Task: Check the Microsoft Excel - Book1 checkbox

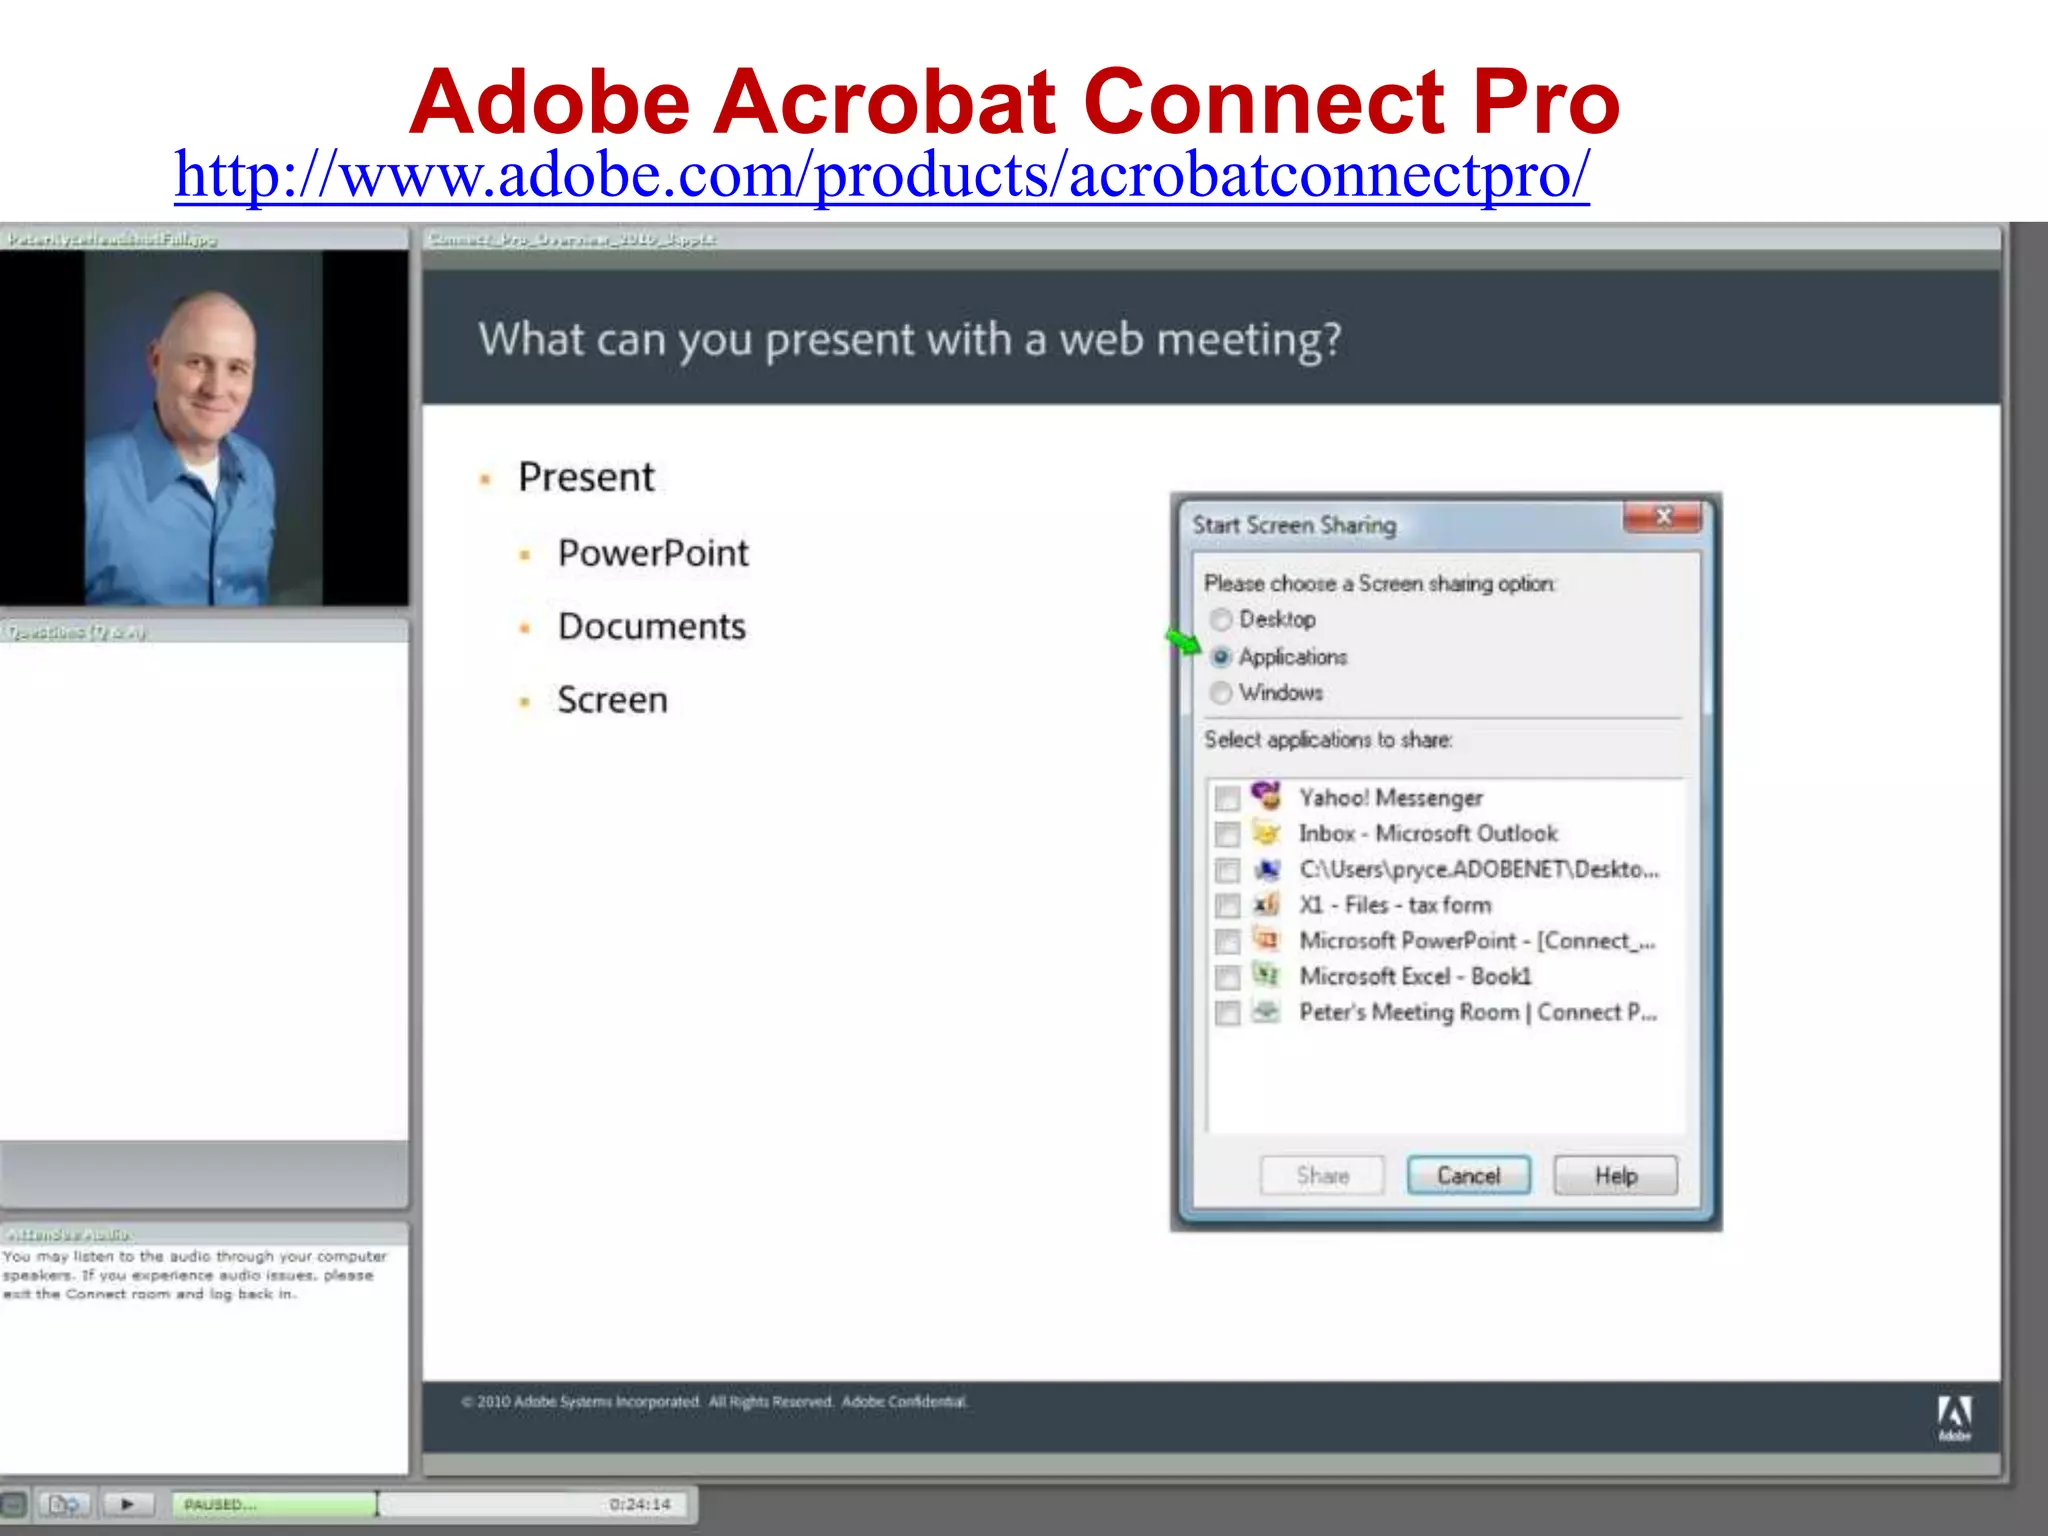Action: pos(1227,977)
